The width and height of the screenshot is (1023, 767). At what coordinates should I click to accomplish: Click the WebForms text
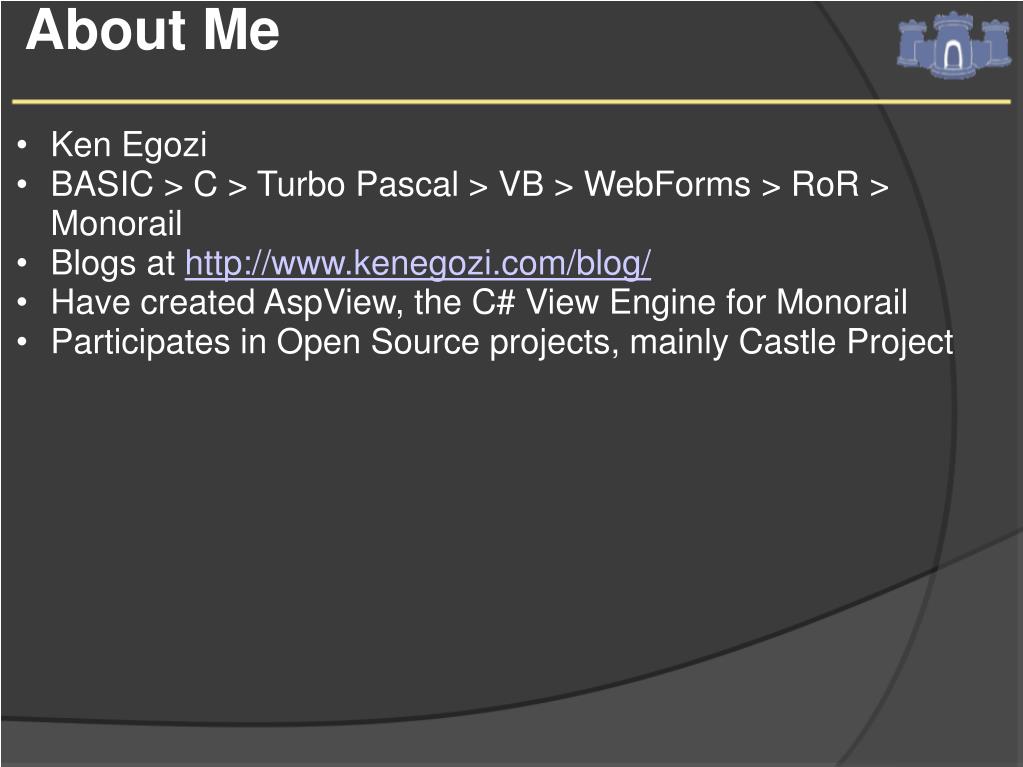pyautogui.click(x=667, y=184)
